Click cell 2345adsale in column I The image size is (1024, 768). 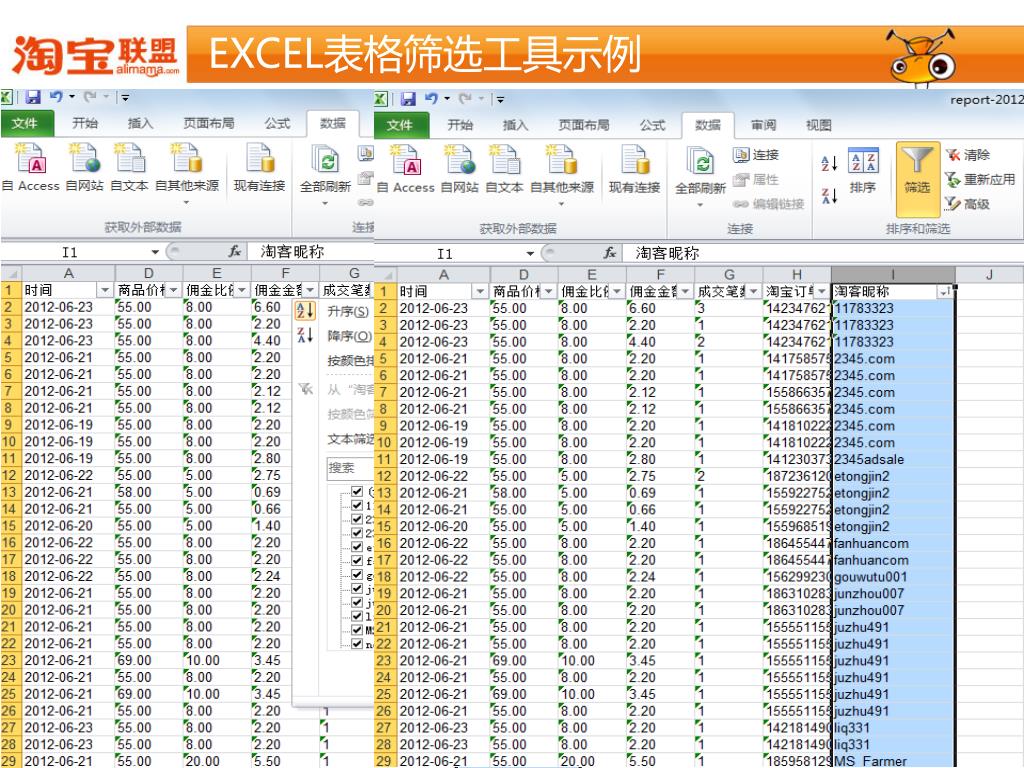[x=893, y=459]
